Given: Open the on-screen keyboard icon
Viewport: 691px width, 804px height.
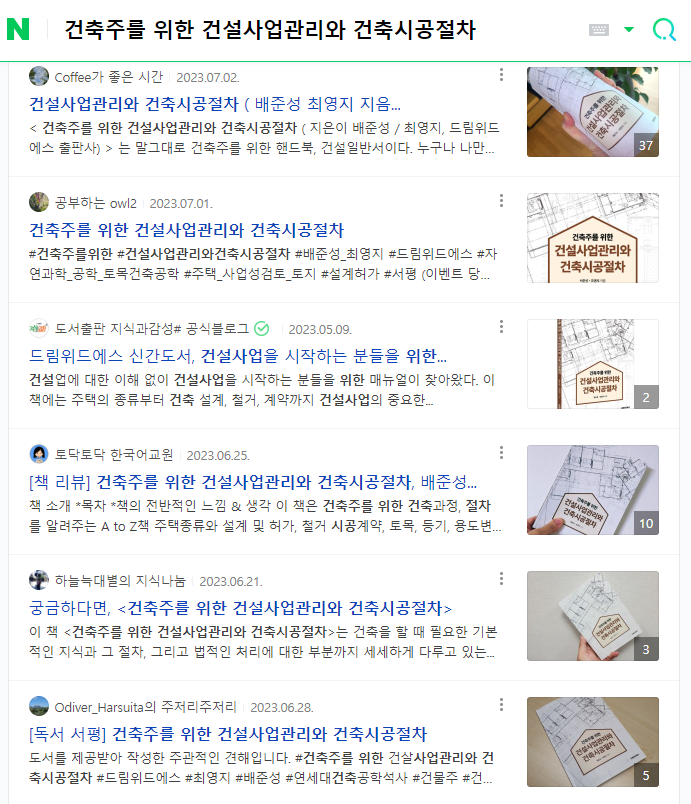Looking at the screenshot, I should point(599,30).
